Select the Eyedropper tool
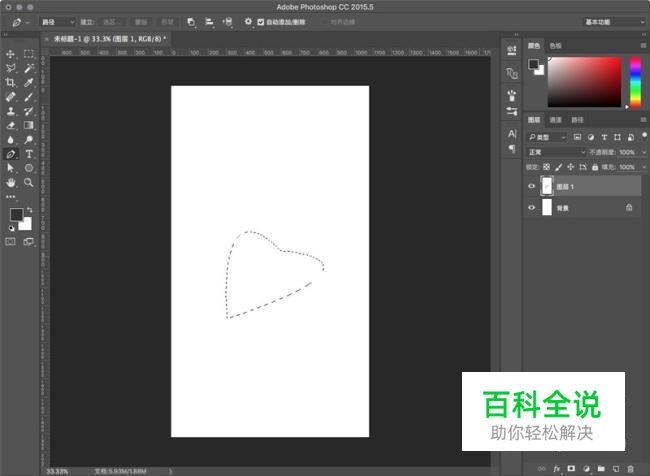 click(x=29, y=83)
